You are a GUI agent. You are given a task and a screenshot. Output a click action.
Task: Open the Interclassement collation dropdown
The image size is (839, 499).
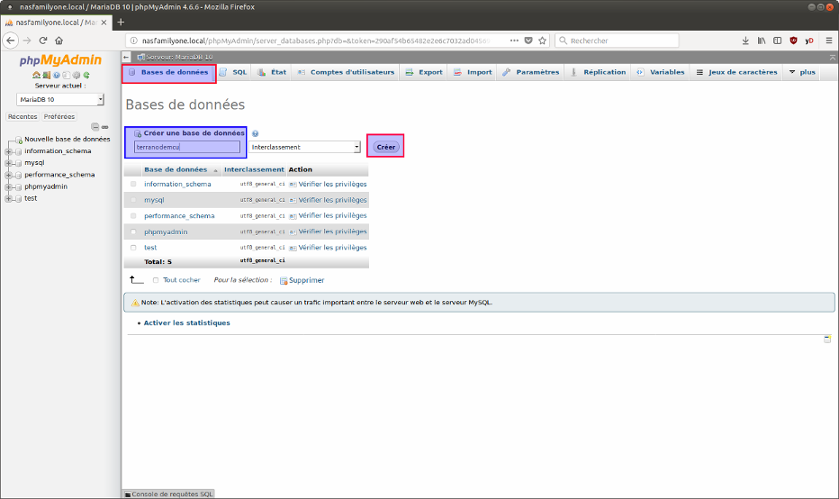[x=305, y=147]
